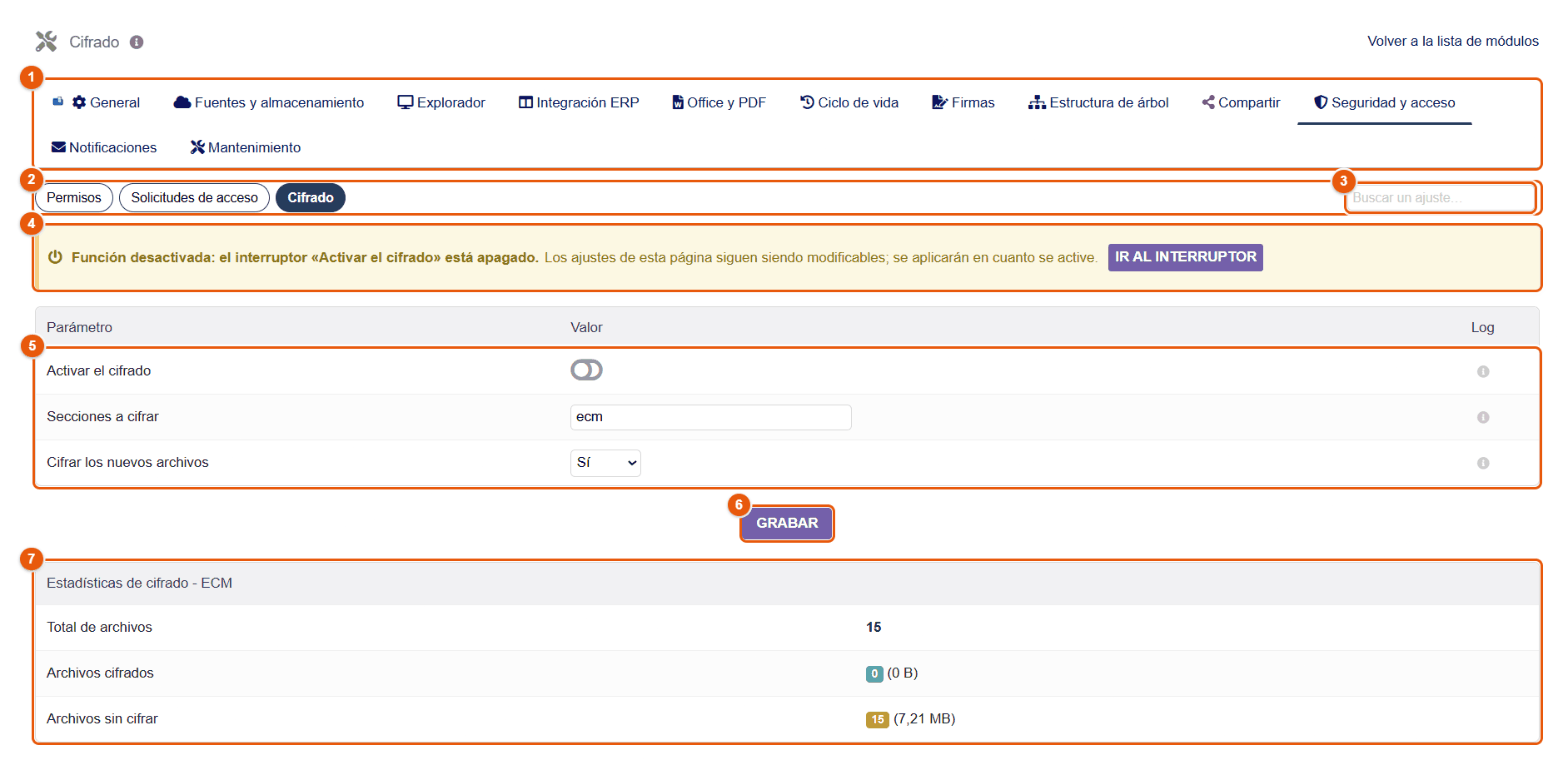
Task: Click the shield icon for Seguridad y acceso
Action: (x=1320, y=102)
